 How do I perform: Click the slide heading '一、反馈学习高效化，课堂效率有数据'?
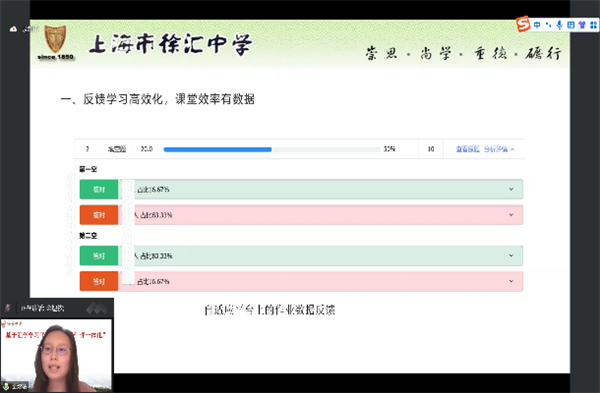(157, 99)
